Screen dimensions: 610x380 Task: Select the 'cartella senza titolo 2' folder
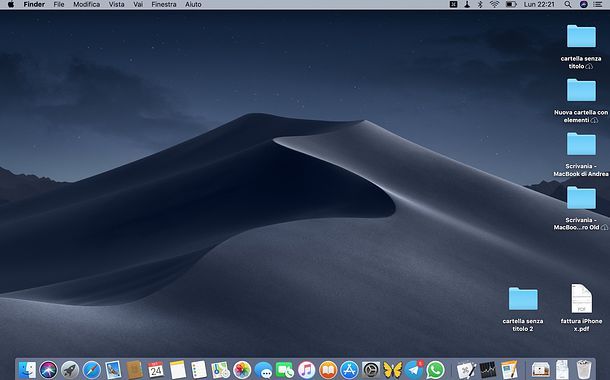[x=523, y=299]
